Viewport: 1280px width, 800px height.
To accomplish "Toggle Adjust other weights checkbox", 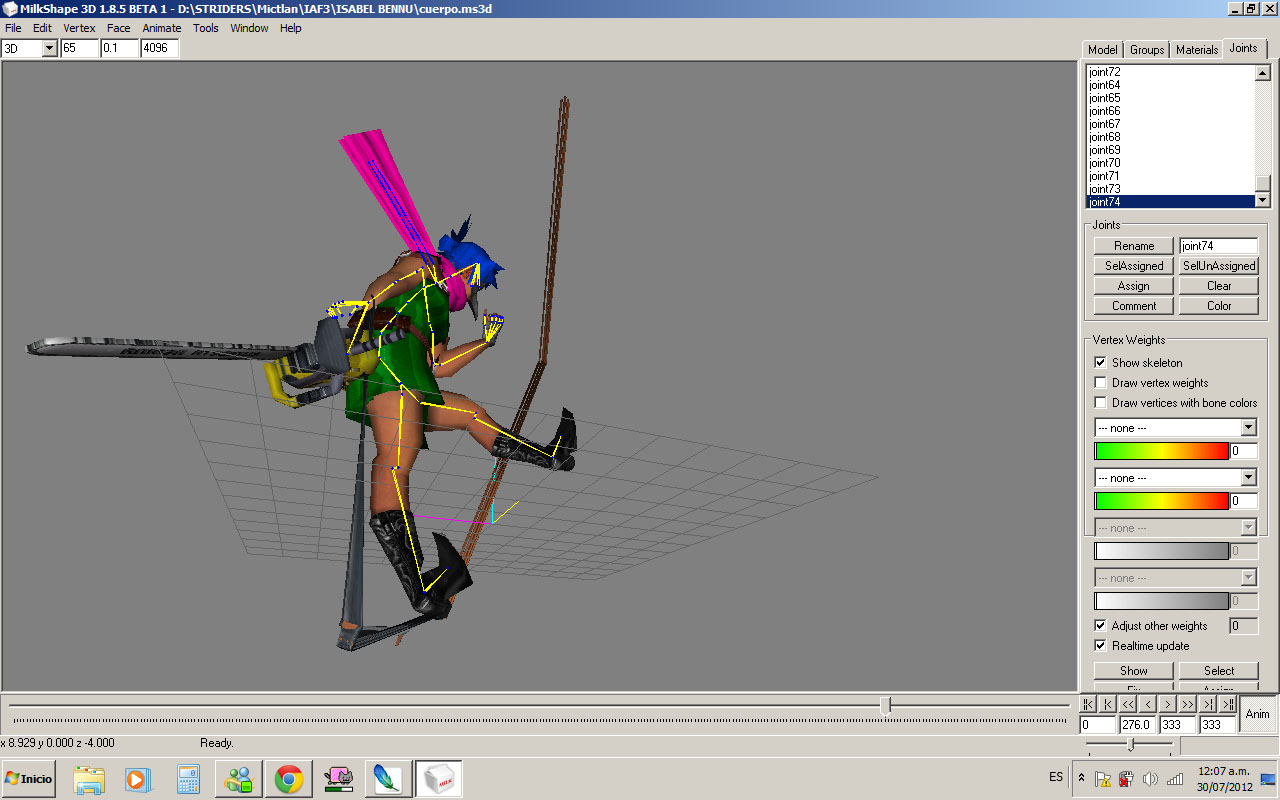I will (x=1101, y=625).
